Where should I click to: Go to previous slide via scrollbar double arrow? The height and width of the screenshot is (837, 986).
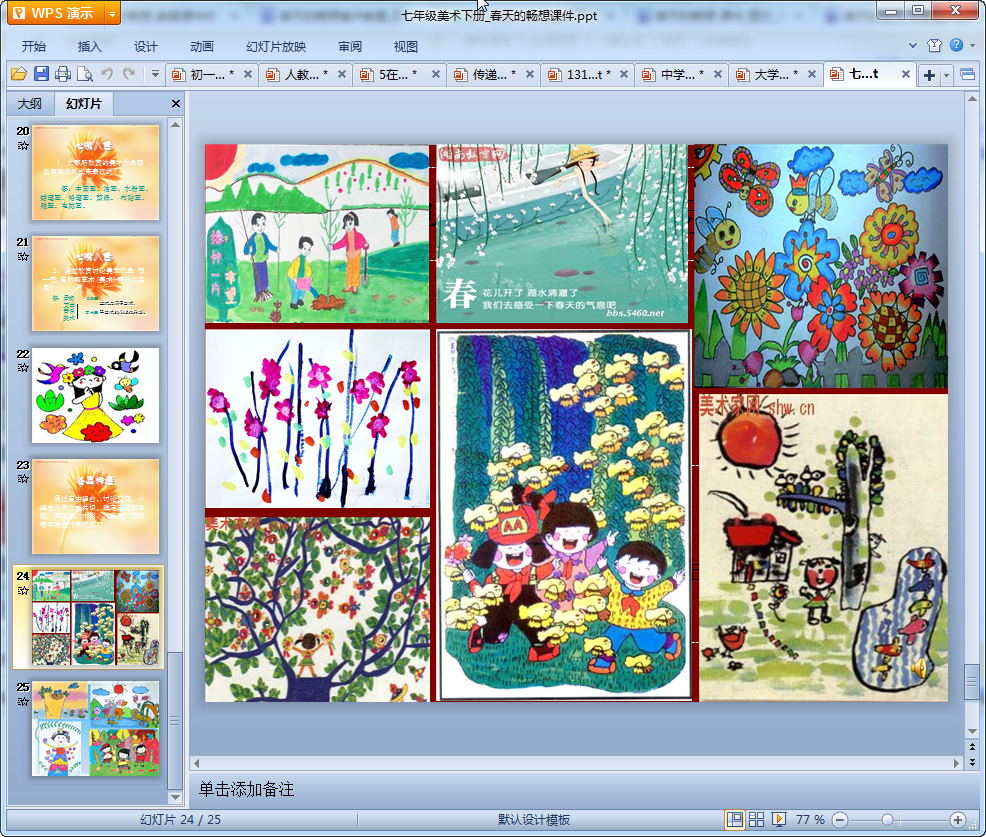[x=972, y=746]
